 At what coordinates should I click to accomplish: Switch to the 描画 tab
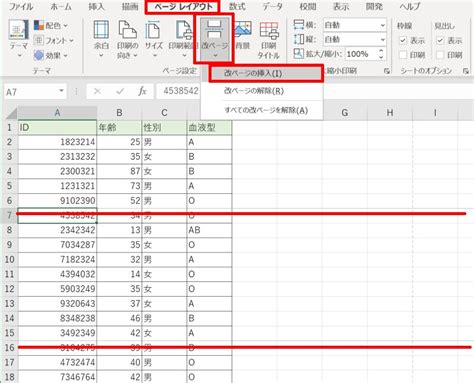(x=130, y=6)
